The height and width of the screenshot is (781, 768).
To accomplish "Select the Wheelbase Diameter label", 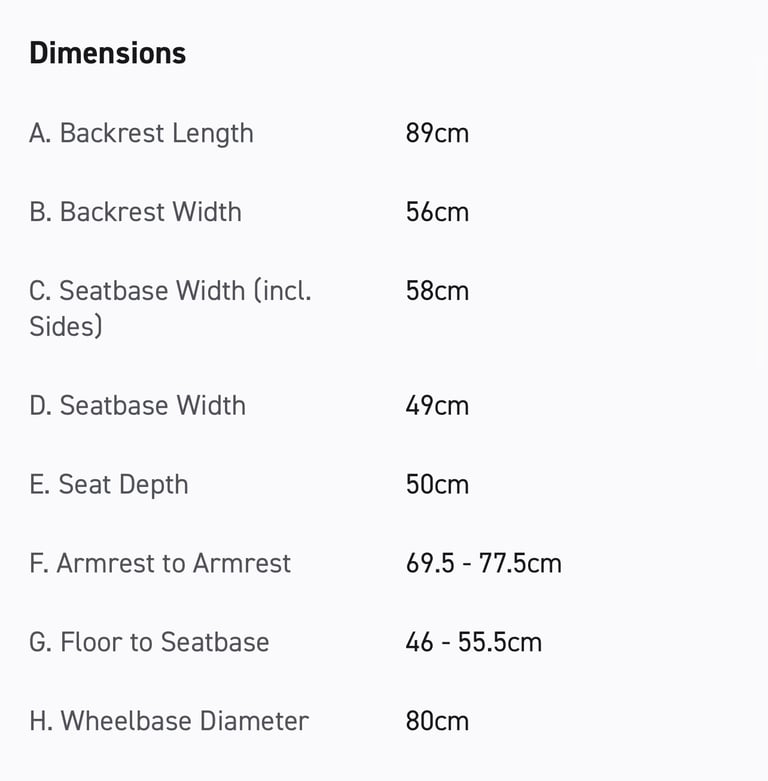I will point(169,721).
